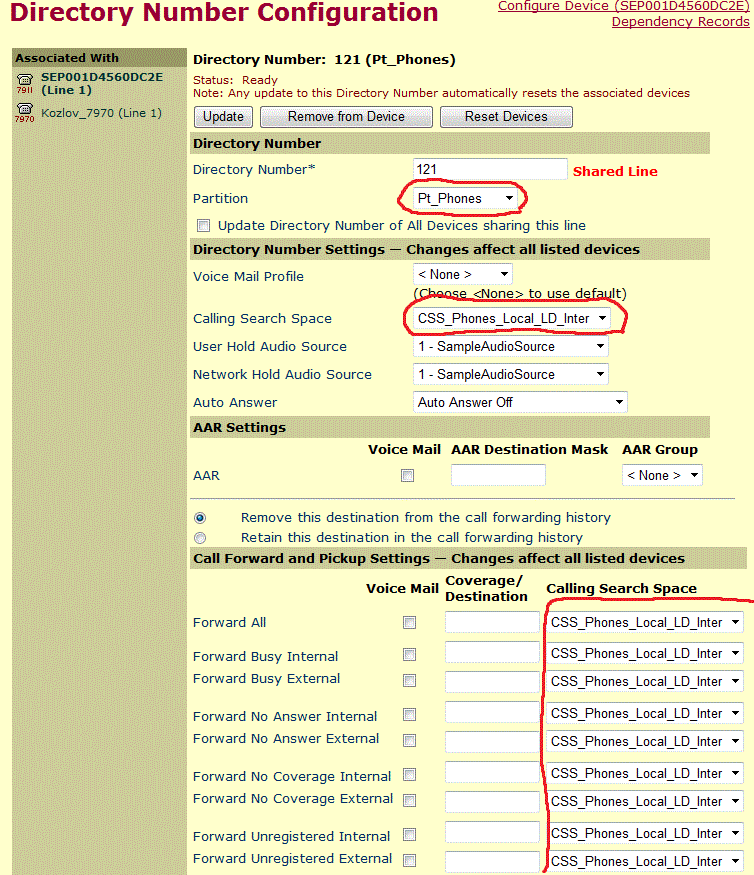Enable the AAR Voice Mail checkbox
The height and width of the screenshot is (875, 754).
tap(407, 476)
